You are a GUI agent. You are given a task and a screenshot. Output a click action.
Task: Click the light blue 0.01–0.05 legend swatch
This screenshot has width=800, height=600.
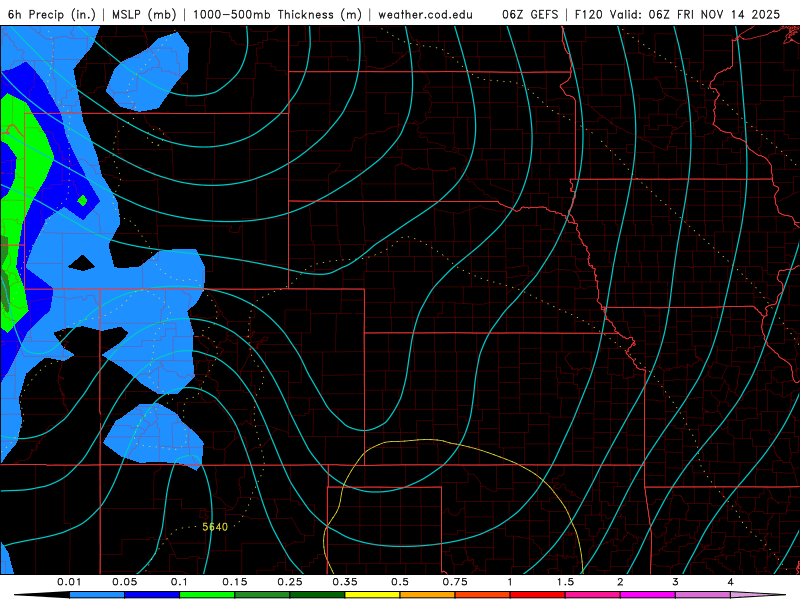97,595
